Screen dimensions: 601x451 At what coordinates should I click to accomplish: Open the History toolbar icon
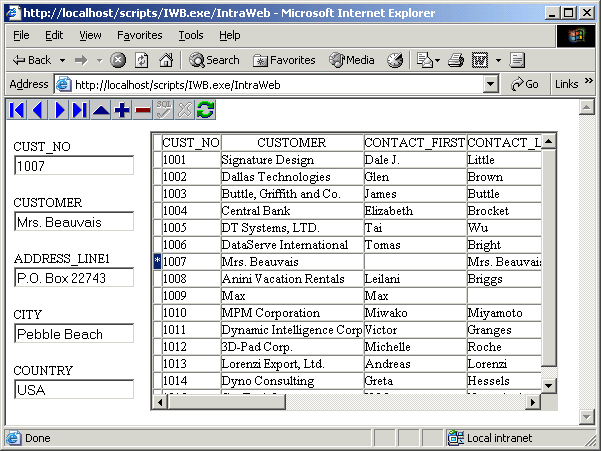pos(395,60)
